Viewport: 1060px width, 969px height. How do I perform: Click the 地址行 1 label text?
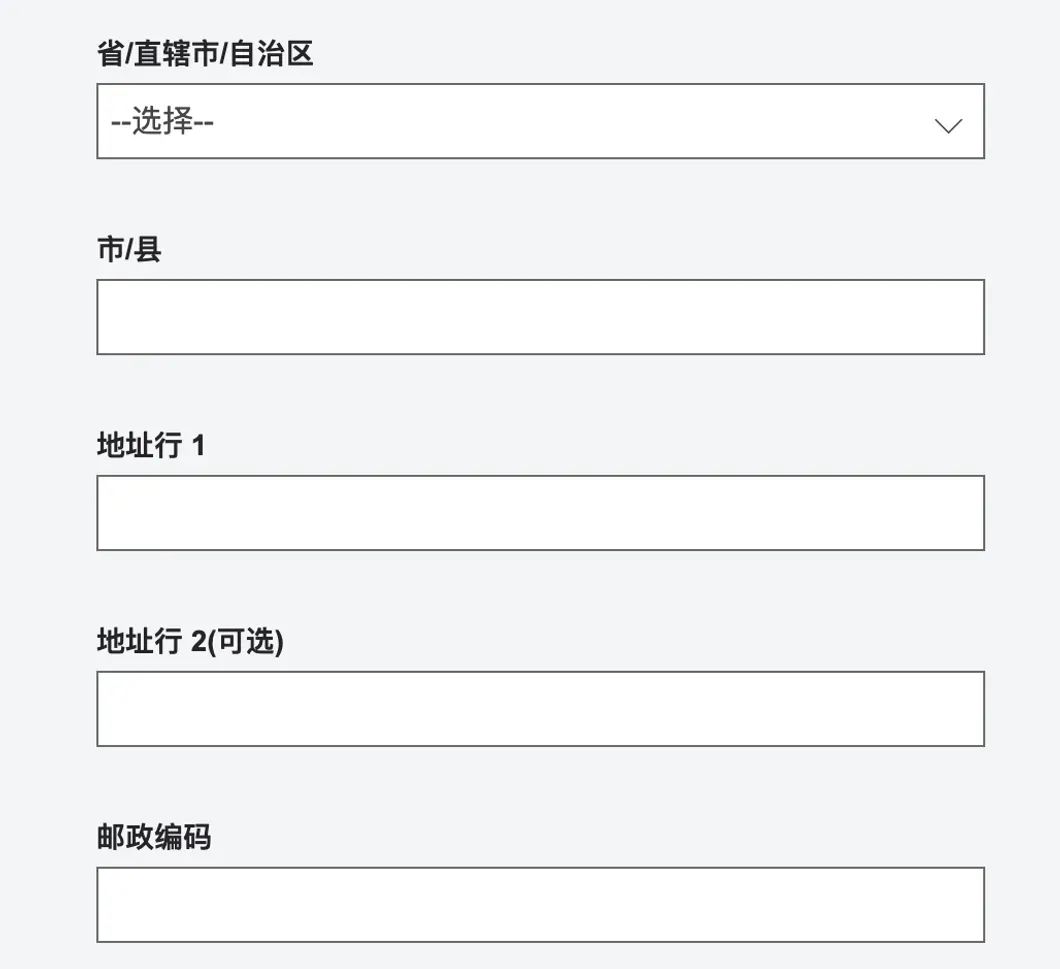151,445
